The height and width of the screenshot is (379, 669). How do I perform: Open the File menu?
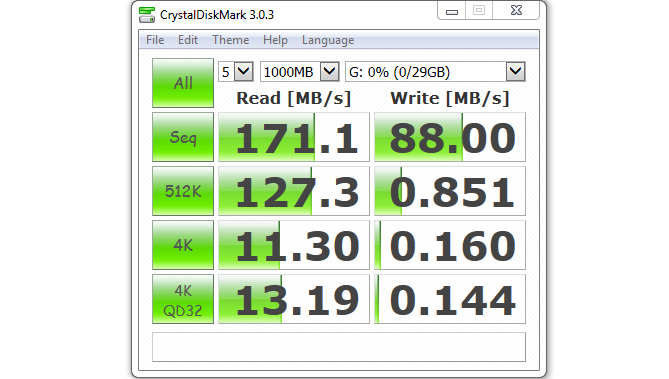point(155,40)
